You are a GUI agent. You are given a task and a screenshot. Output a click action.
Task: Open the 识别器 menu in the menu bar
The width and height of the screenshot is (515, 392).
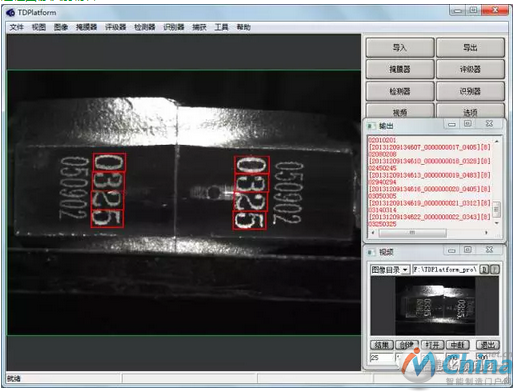[173, 27]
